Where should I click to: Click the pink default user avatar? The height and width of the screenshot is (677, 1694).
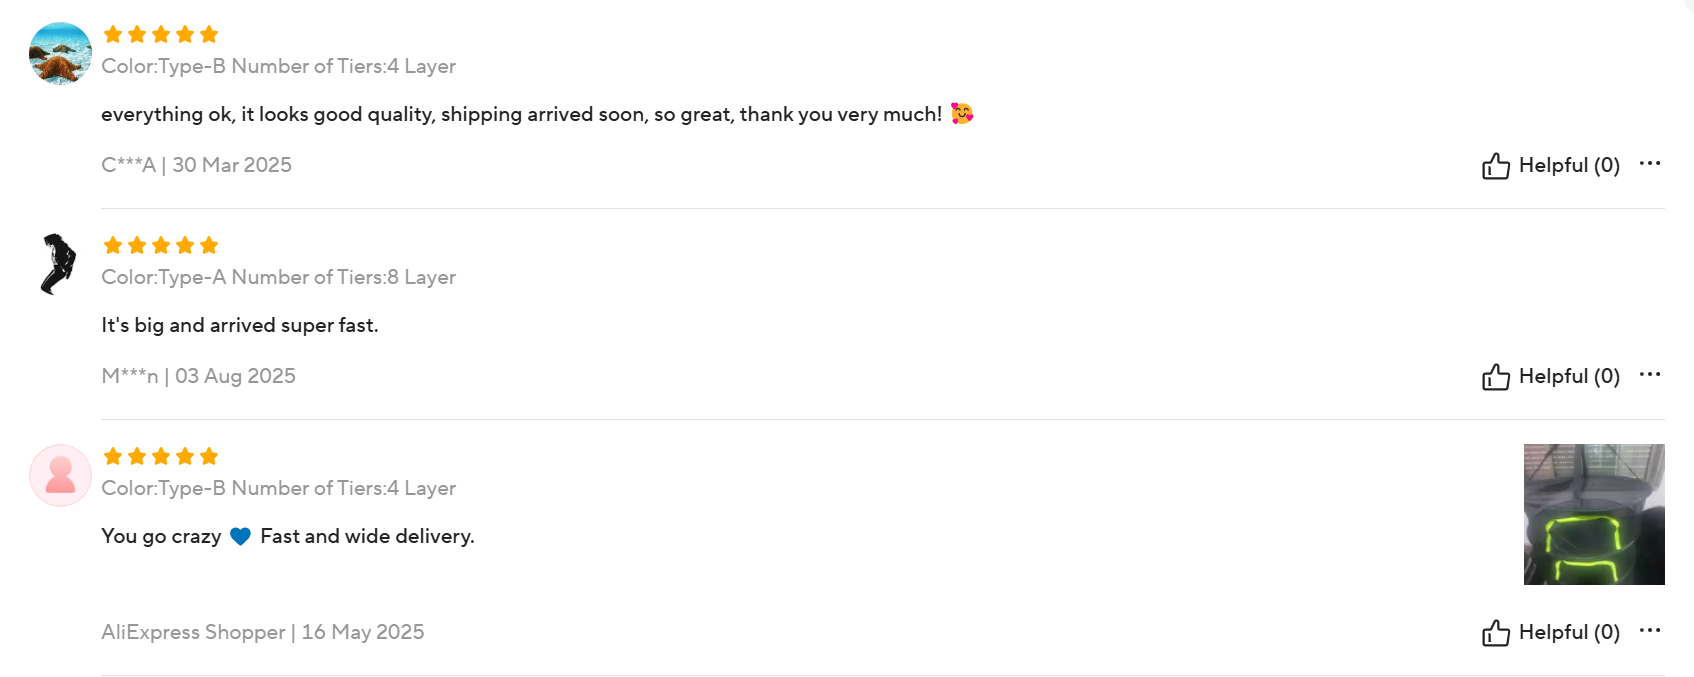tap(60, 475)
